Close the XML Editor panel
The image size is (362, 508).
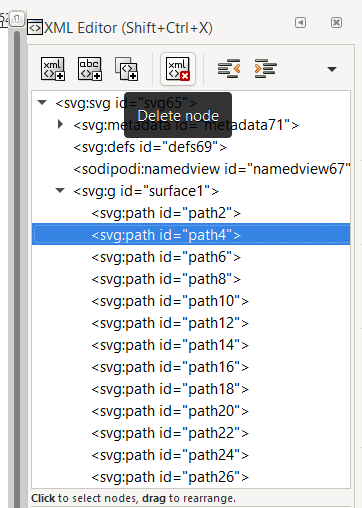pyautogui.click(x=336, y=23)
